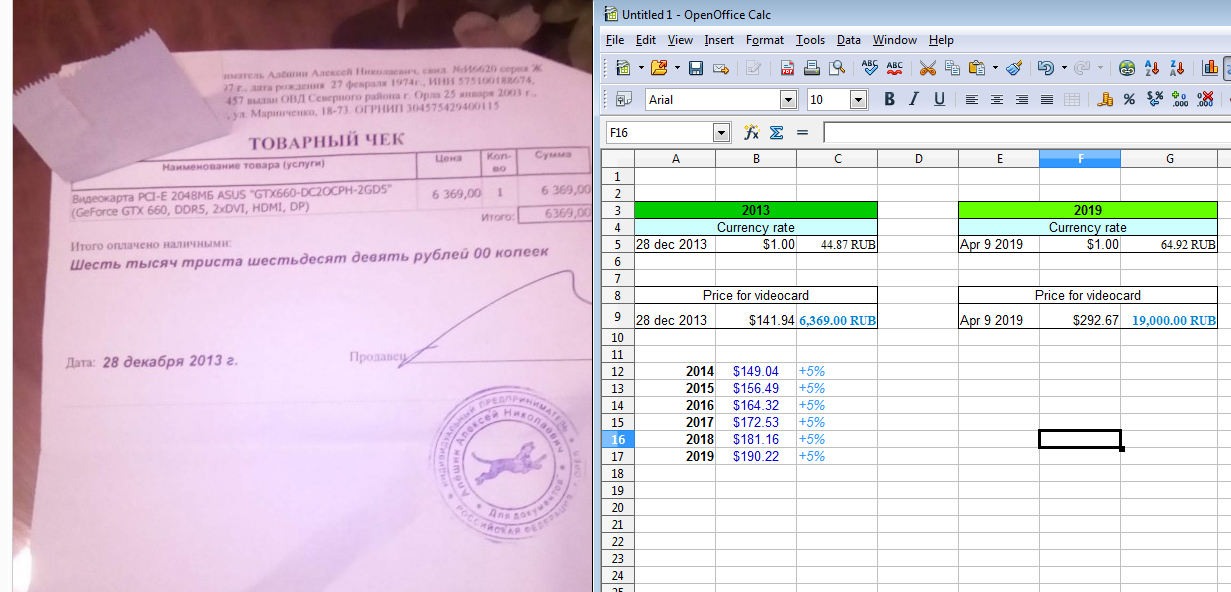
Task: Open the Tools menu
Action: (810, 40)
